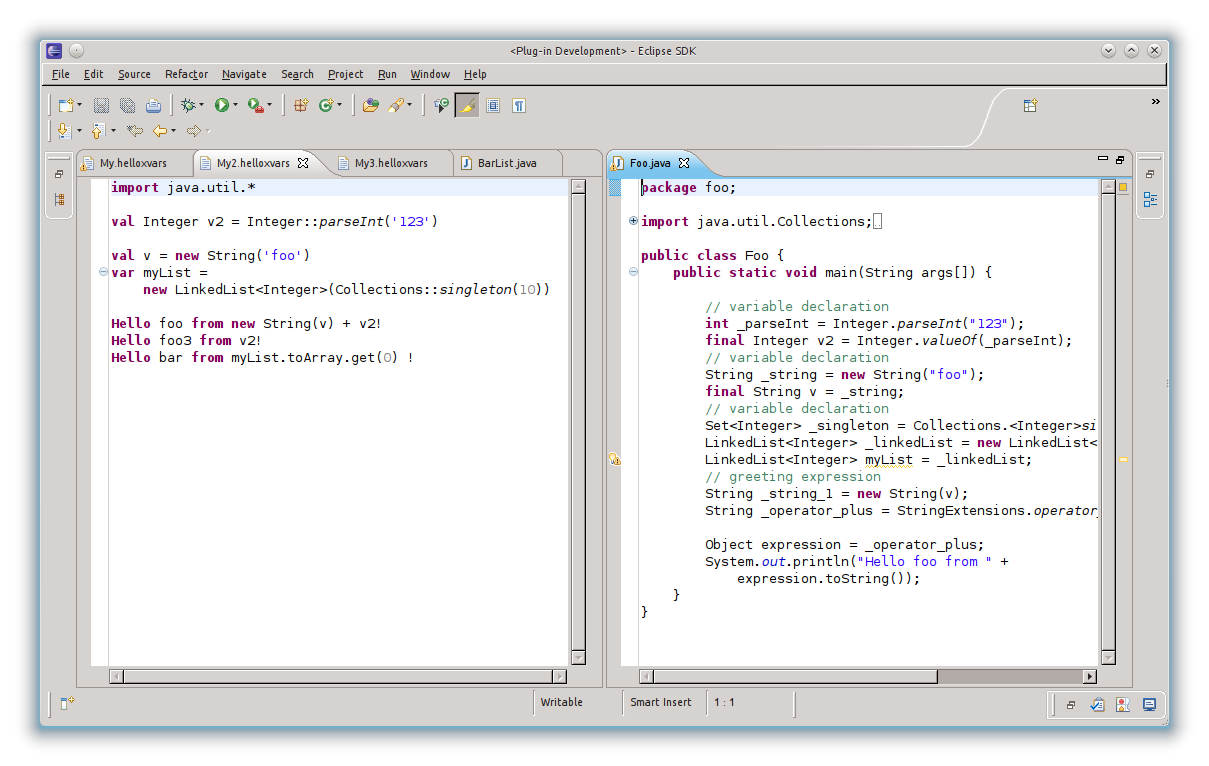Click the Open Perspective icon
The width and height of the screenshot is (1209, 766).
click(x=1030, y=105)
